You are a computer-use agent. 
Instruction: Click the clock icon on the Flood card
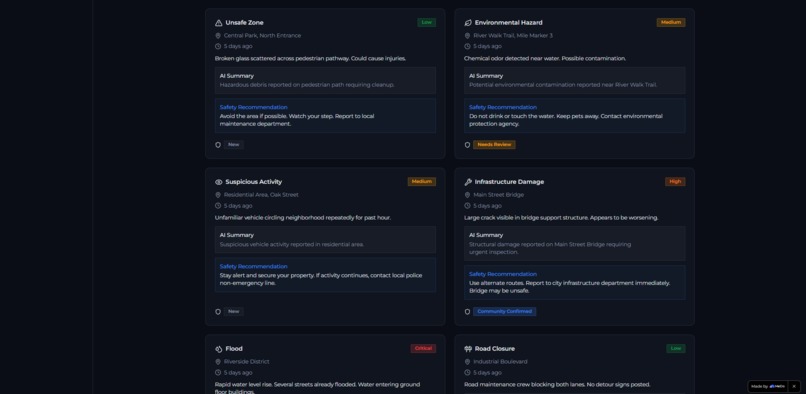tap(218, 372)
